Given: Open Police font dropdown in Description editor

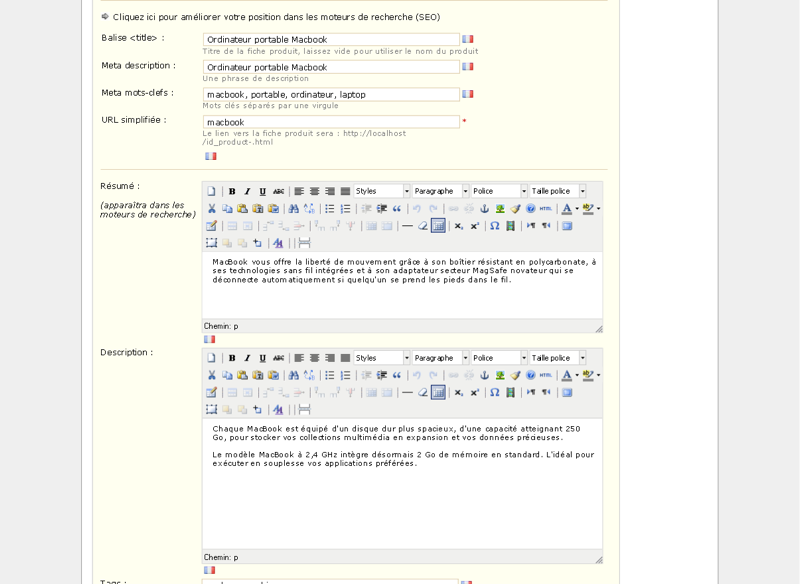Looking at the screenshot, I should pos(499,358).
